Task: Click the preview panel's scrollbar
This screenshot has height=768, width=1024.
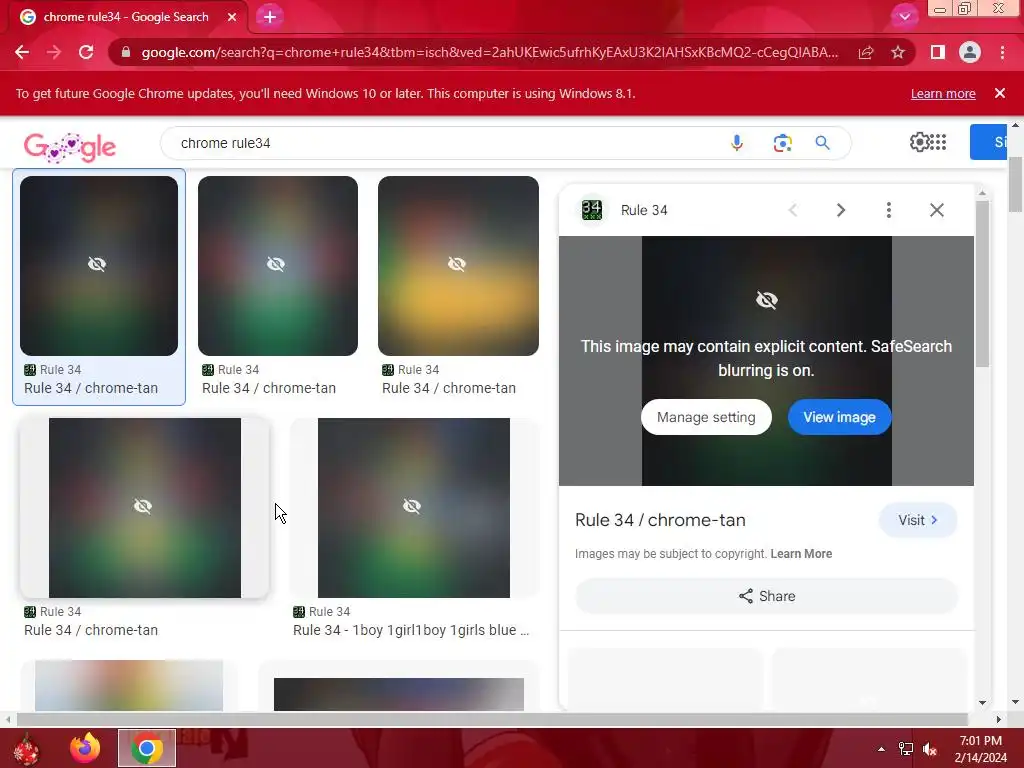Action: click(983, 284)
